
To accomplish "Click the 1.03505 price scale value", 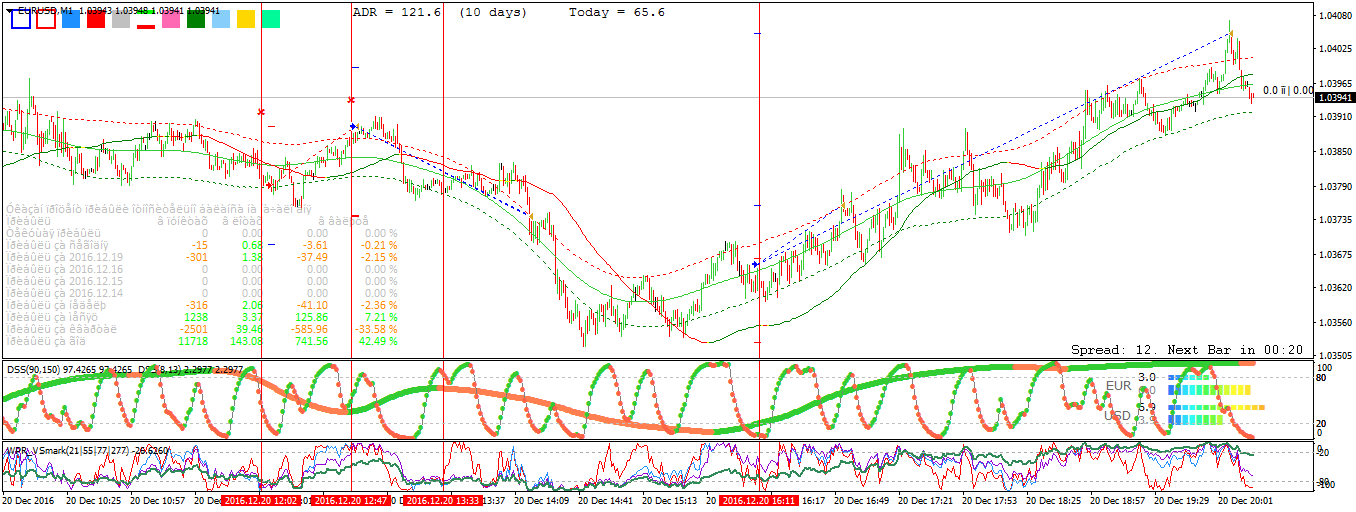I will click(x=1336, y=356).
